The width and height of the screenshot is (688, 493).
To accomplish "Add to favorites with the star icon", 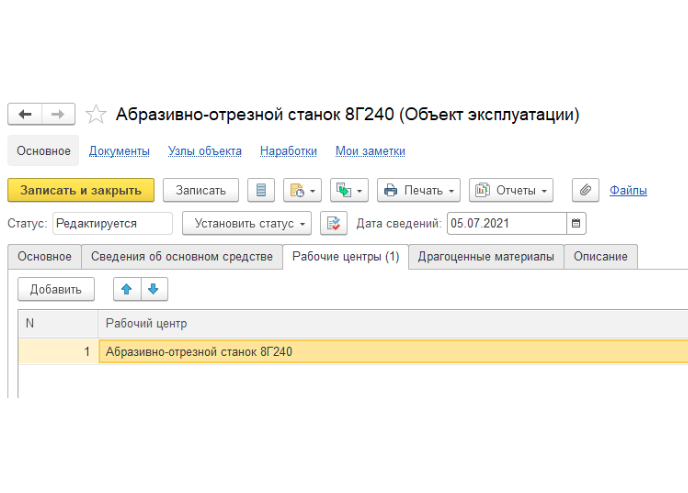I will coord(96,114).
